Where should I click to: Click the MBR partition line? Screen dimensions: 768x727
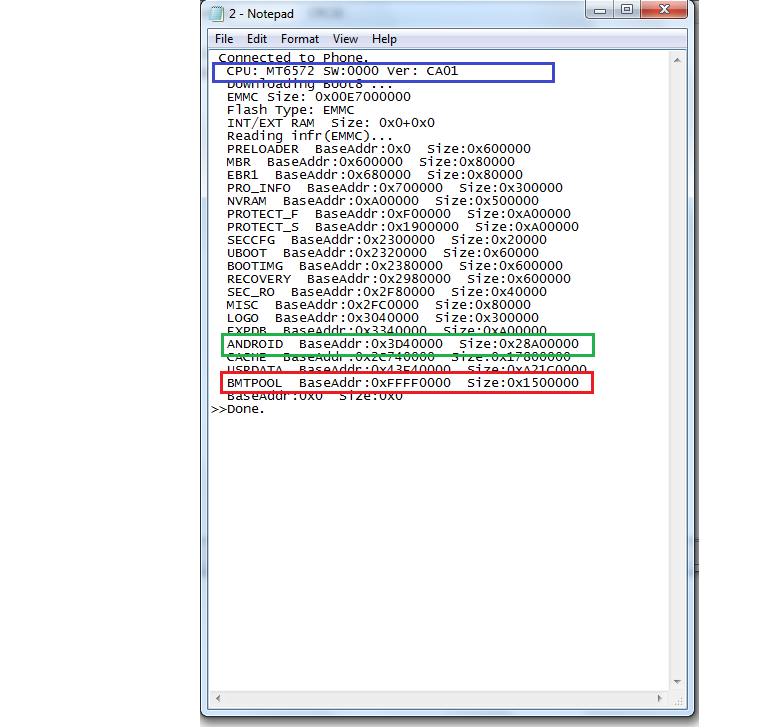pyautogui.click(x=371, y=162)
